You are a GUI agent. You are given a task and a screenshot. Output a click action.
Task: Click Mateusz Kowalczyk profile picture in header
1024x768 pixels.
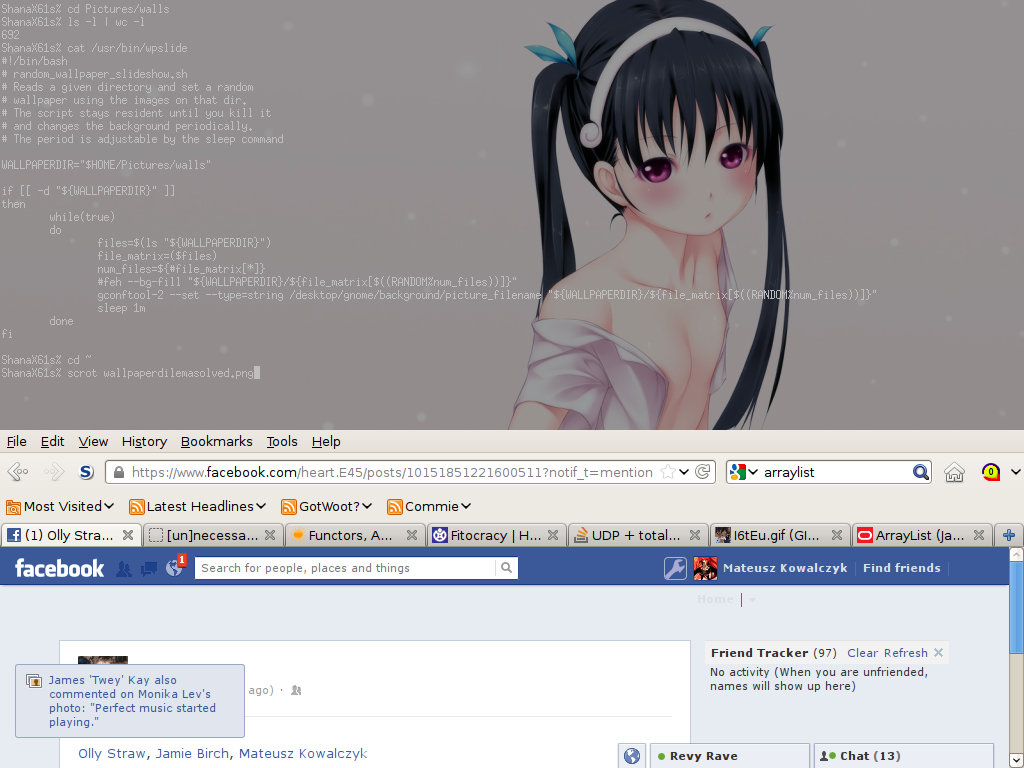tap(705, 568)
